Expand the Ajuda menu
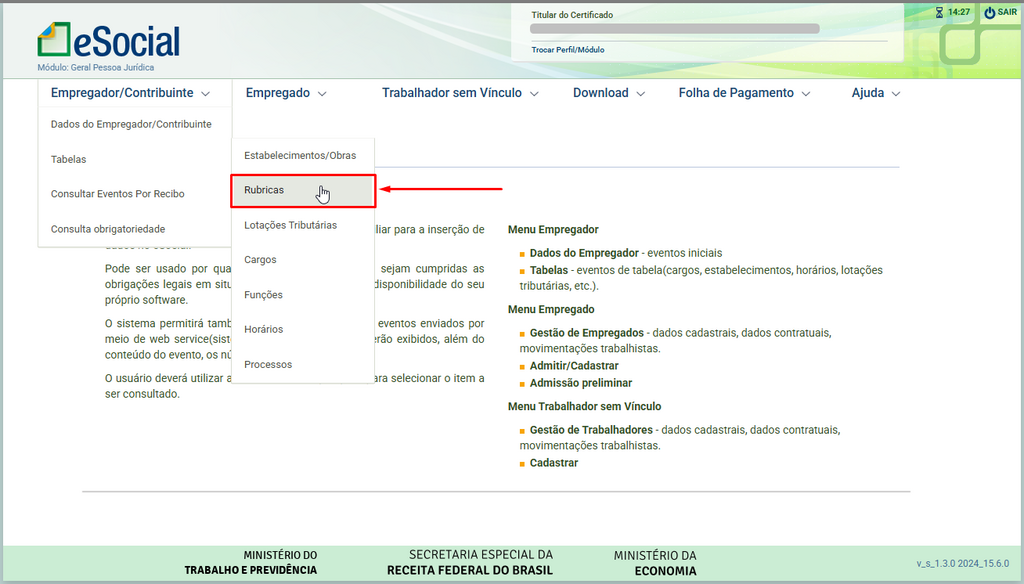Viewport: 1024px width, 584px height. [x=876, y=93]
